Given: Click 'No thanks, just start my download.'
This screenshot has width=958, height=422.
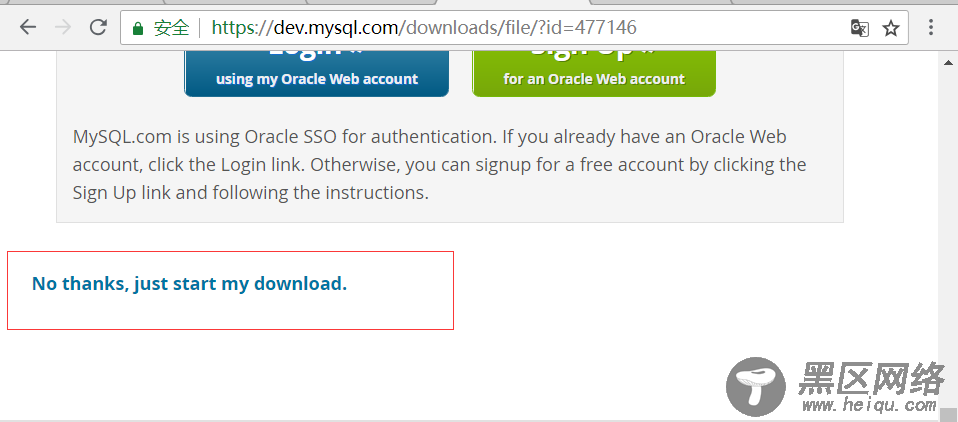Looking at the screenshot, I should pos(189,283).
